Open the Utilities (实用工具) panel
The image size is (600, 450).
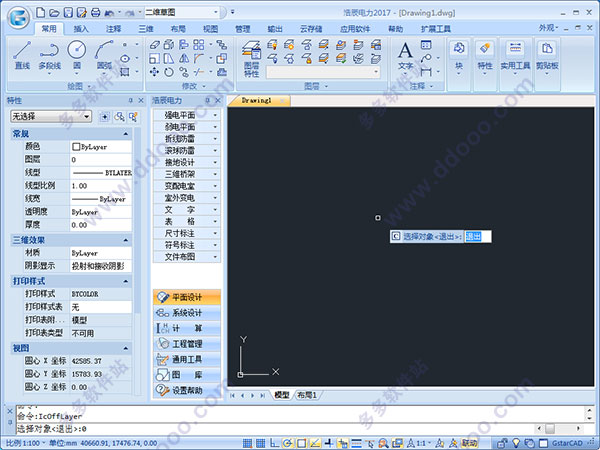(515, 57)
